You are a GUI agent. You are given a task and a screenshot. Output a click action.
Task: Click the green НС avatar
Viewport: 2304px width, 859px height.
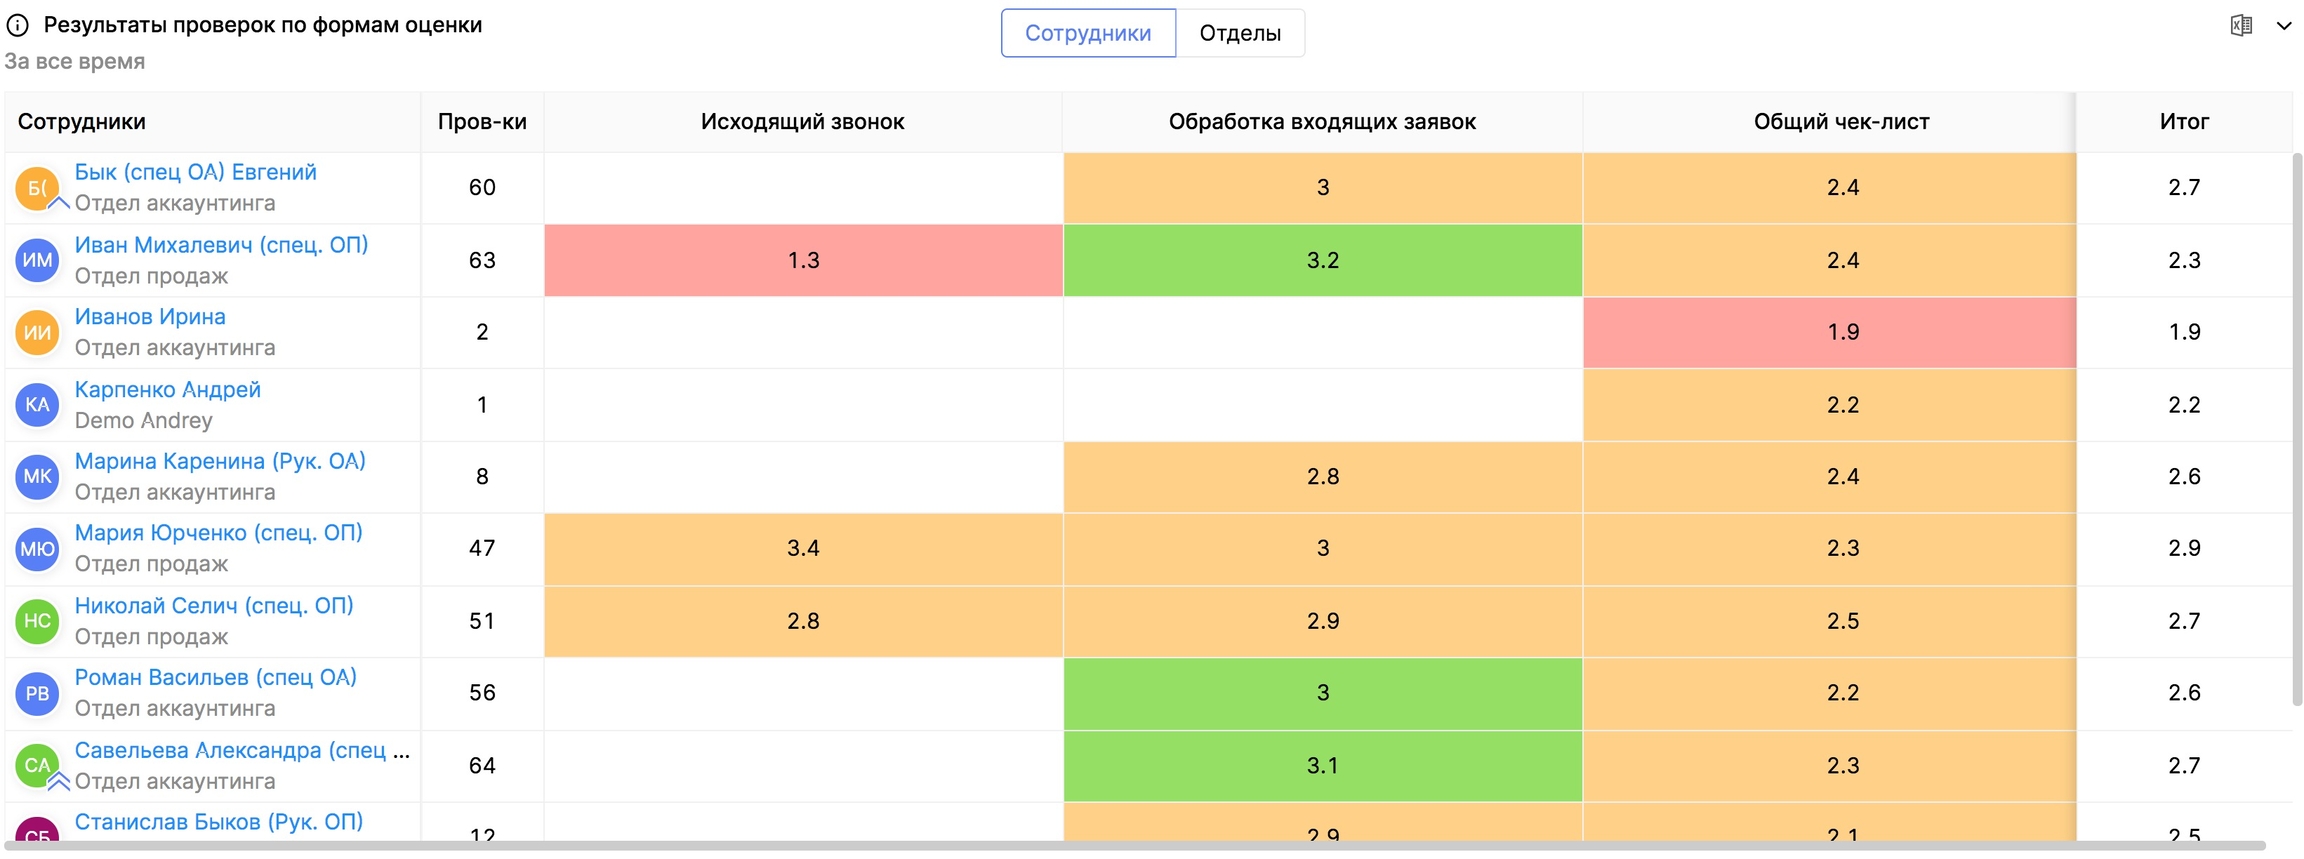point(37,621)
